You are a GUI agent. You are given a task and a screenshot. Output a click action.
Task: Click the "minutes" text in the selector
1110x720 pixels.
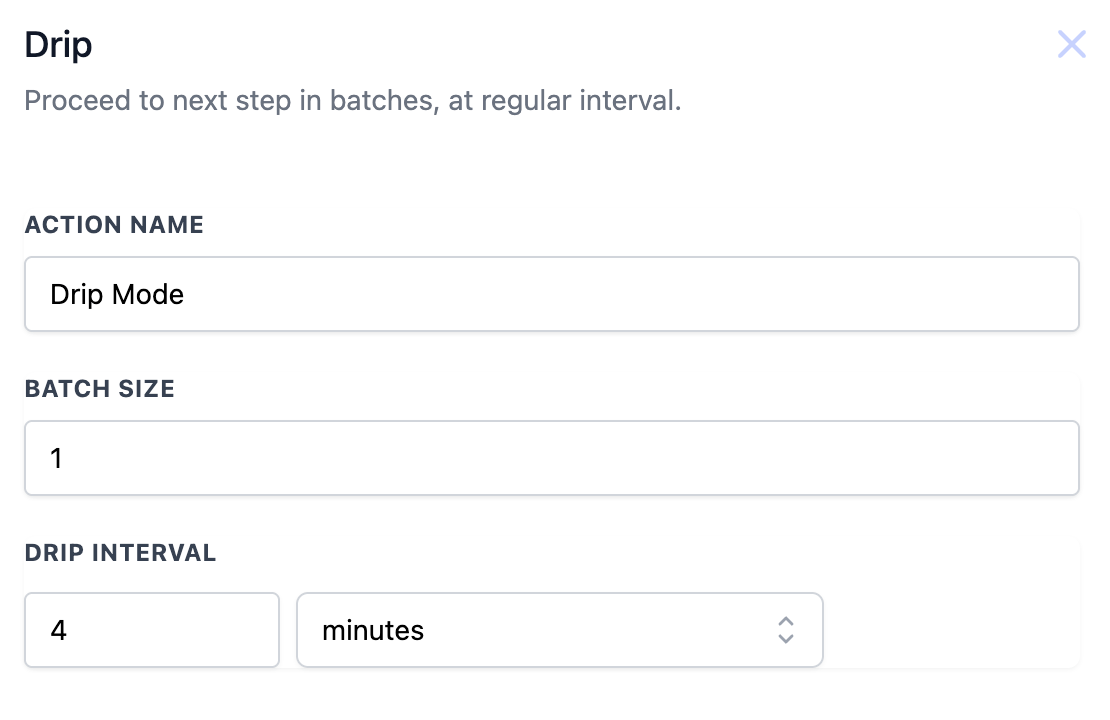click(372, 630)
